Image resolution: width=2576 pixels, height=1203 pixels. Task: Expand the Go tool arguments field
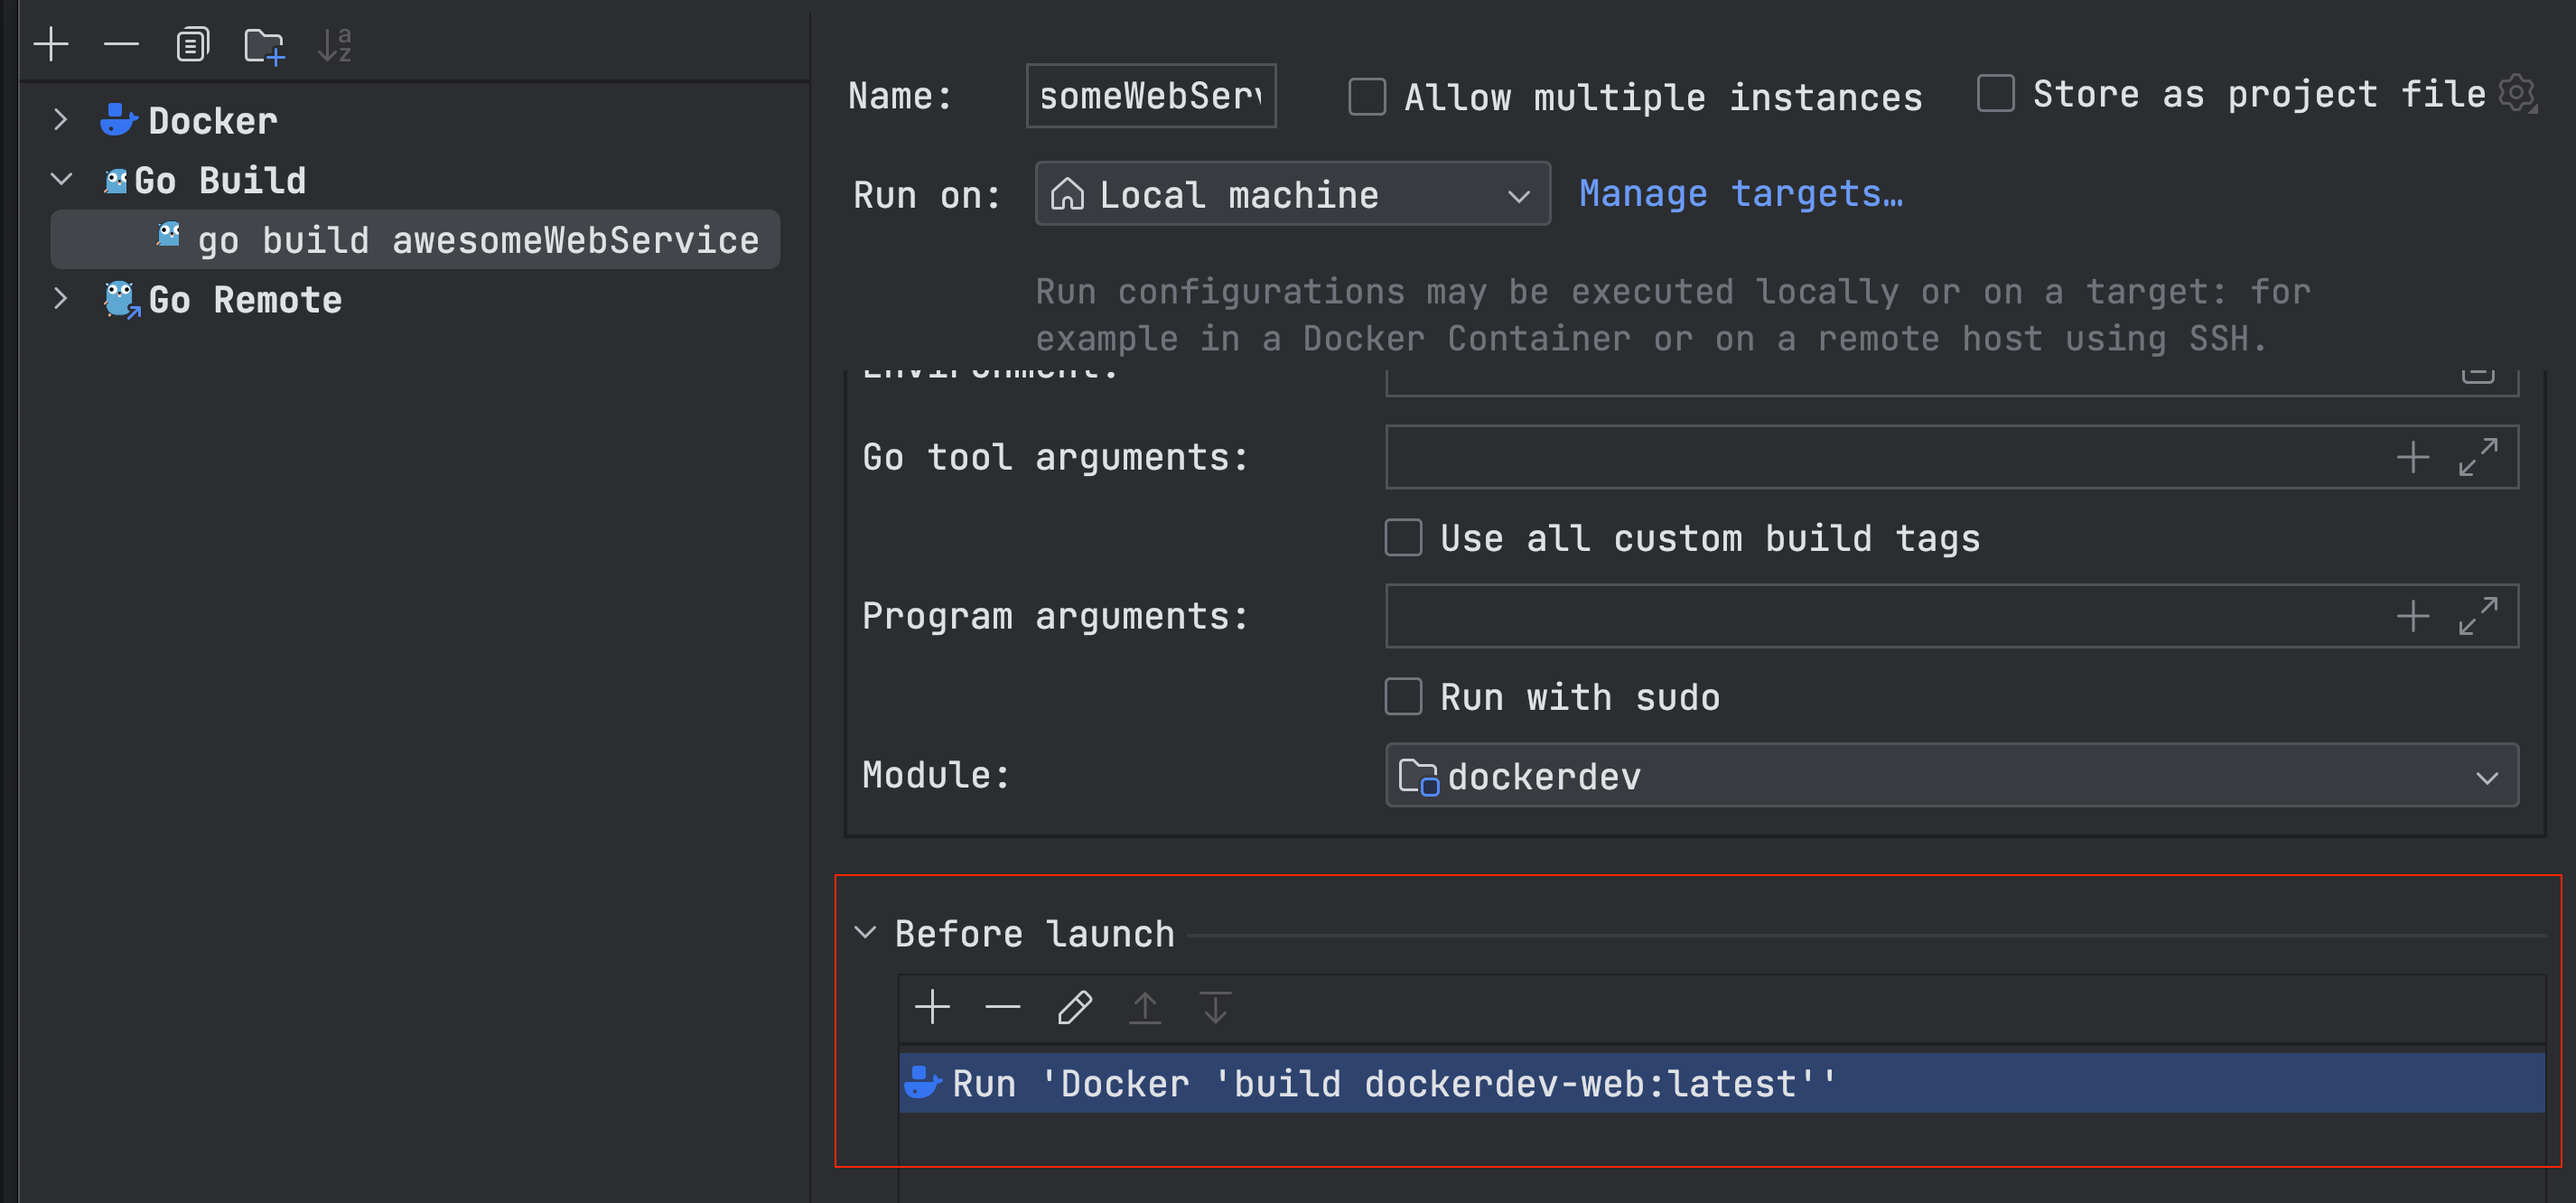pyautogui.click(x=2478, y=457)
